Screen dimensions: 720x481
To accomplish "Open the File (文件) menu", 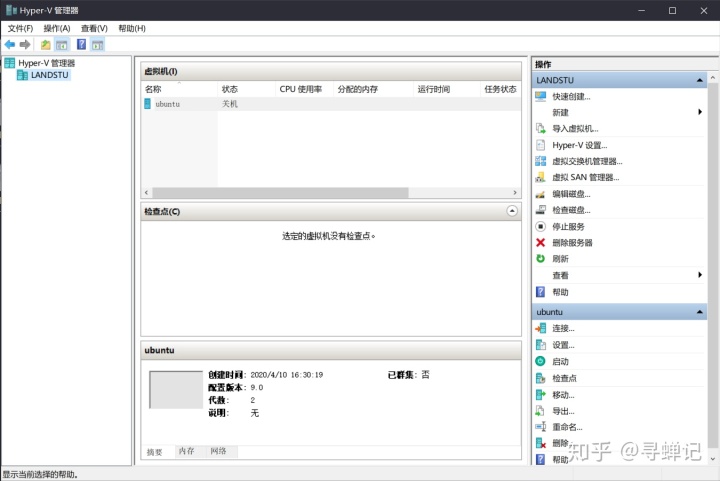I will 20,28.
